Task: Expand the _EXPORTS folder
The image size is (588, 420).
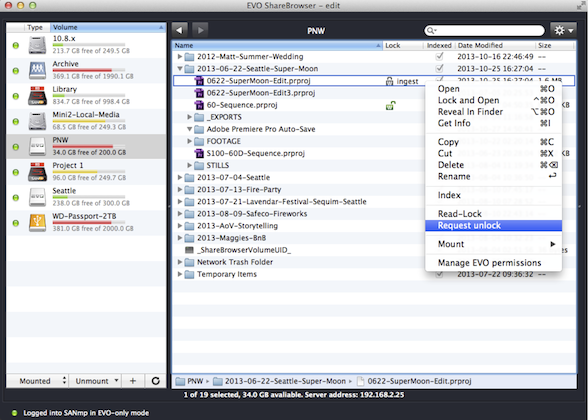Action: 189,117
